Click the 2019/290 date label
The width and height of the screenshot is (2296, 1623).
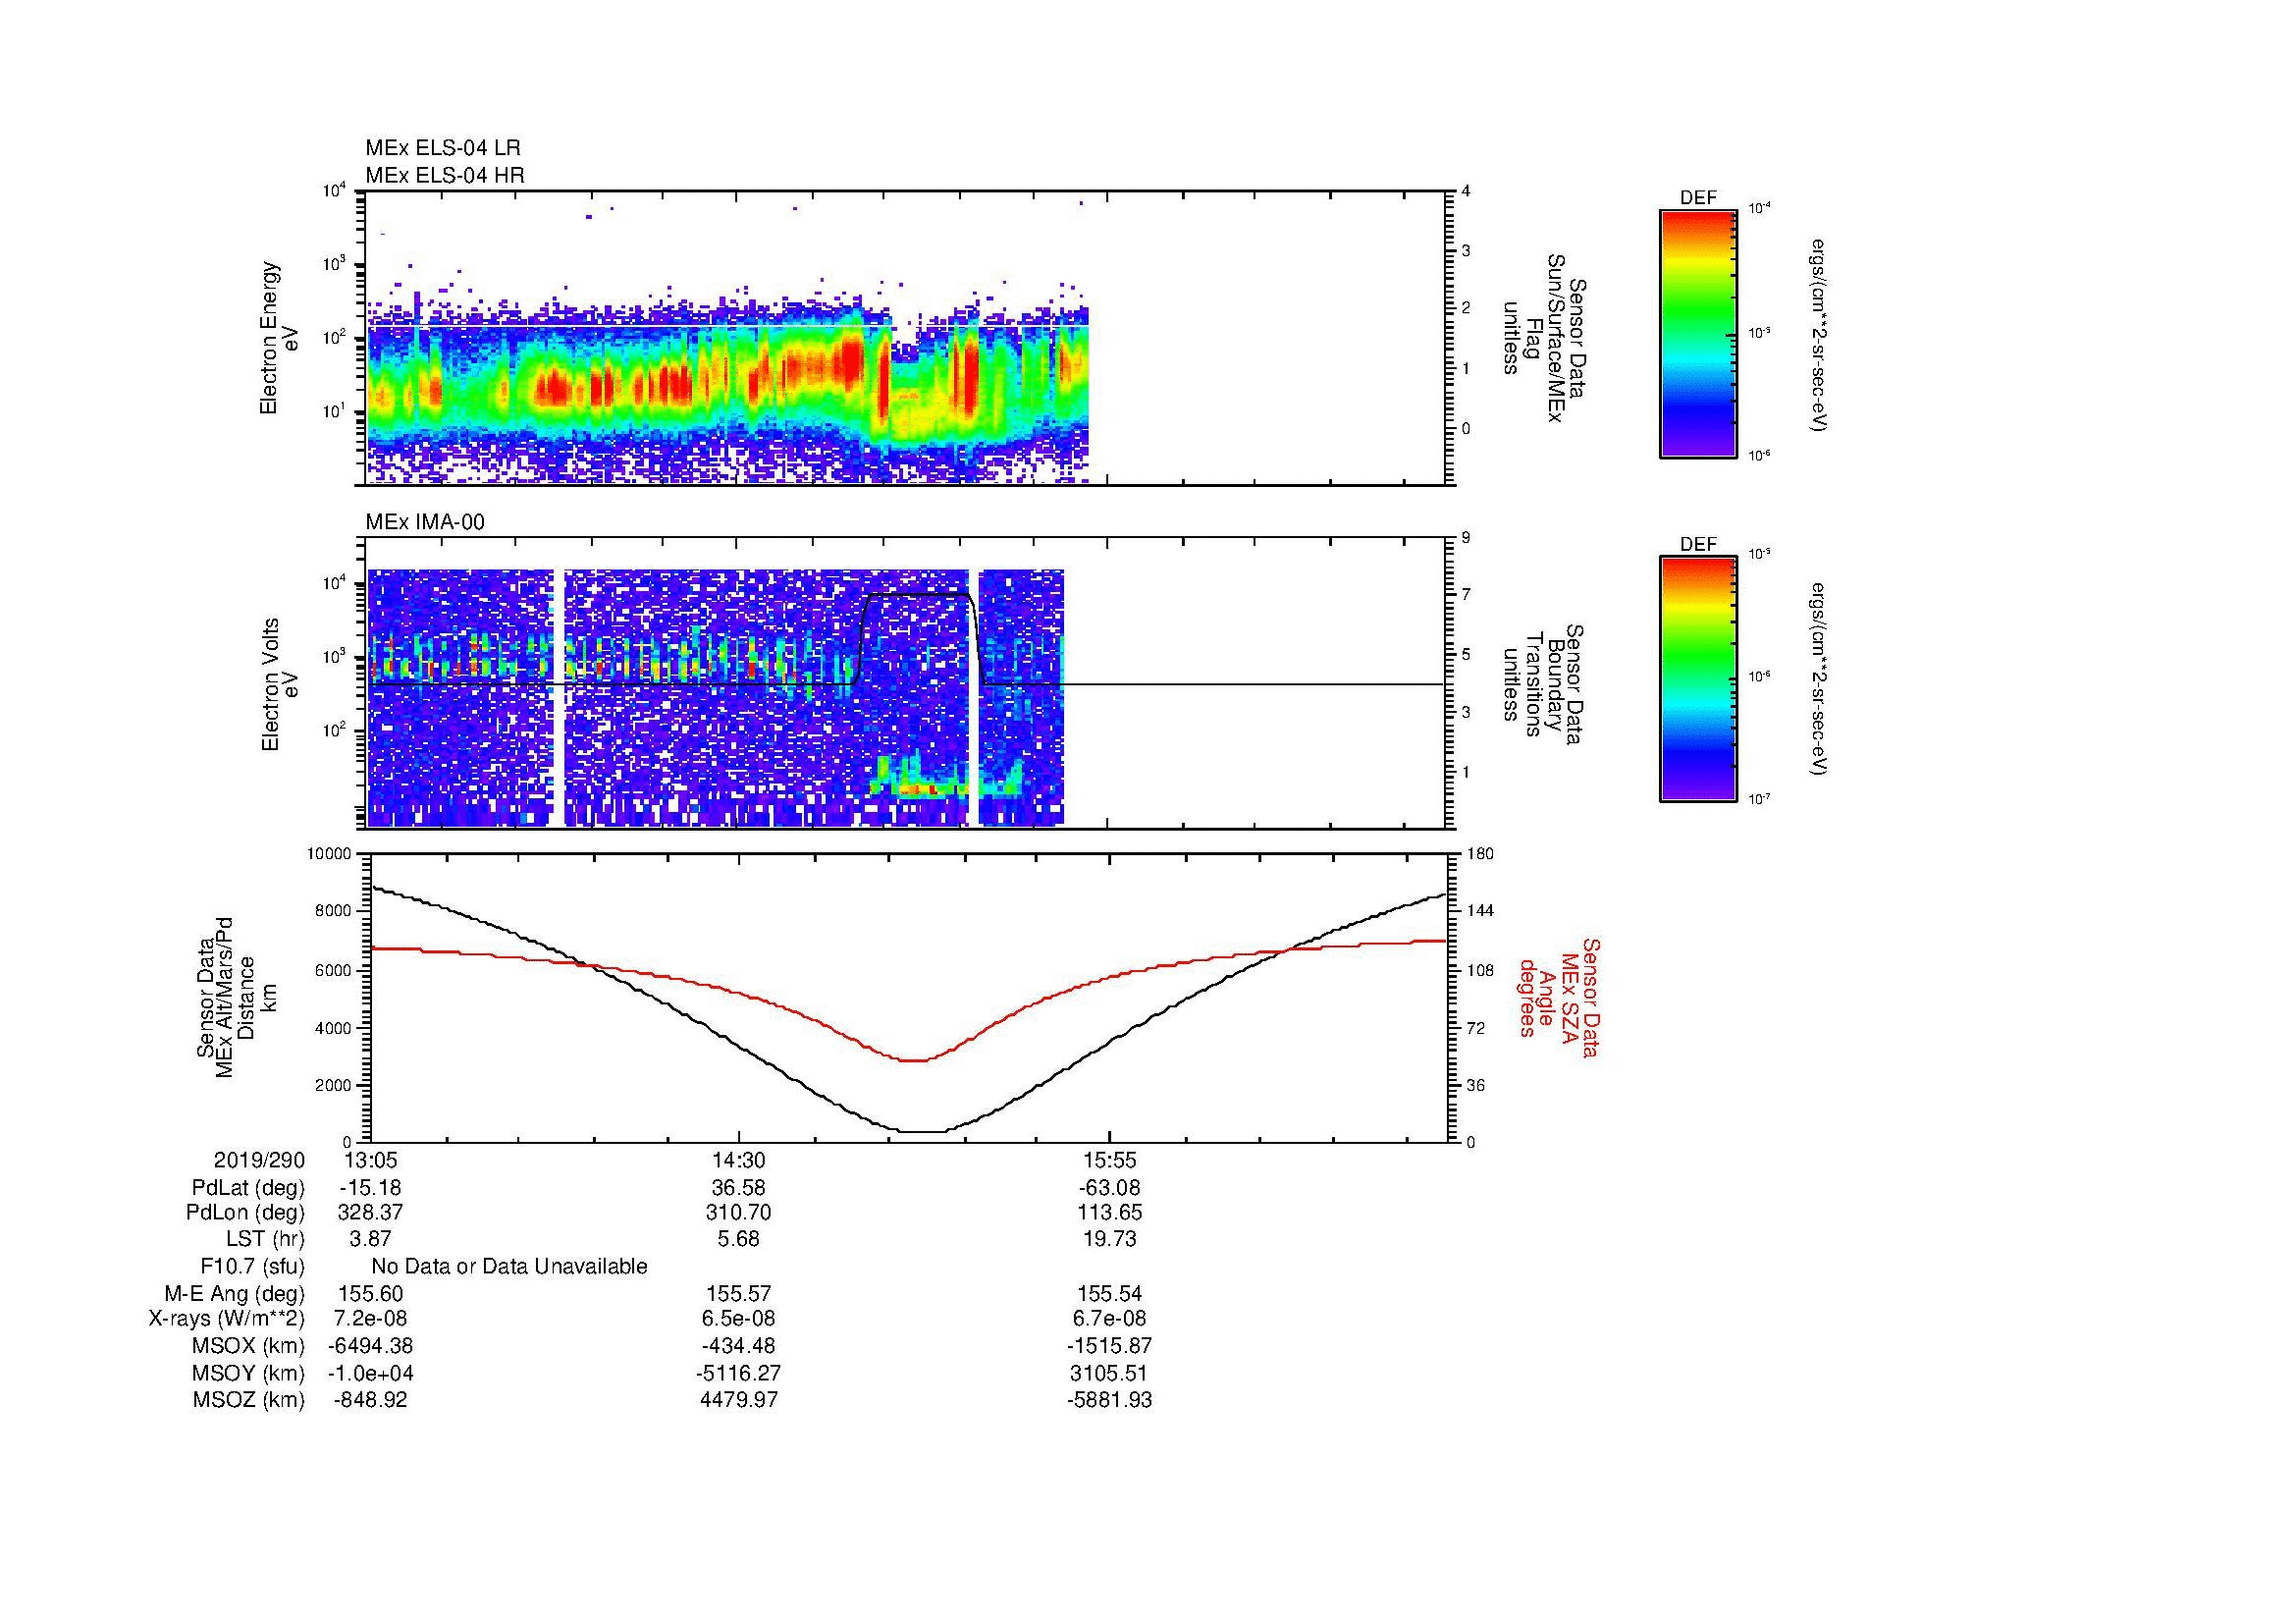tap(259, 1160)
